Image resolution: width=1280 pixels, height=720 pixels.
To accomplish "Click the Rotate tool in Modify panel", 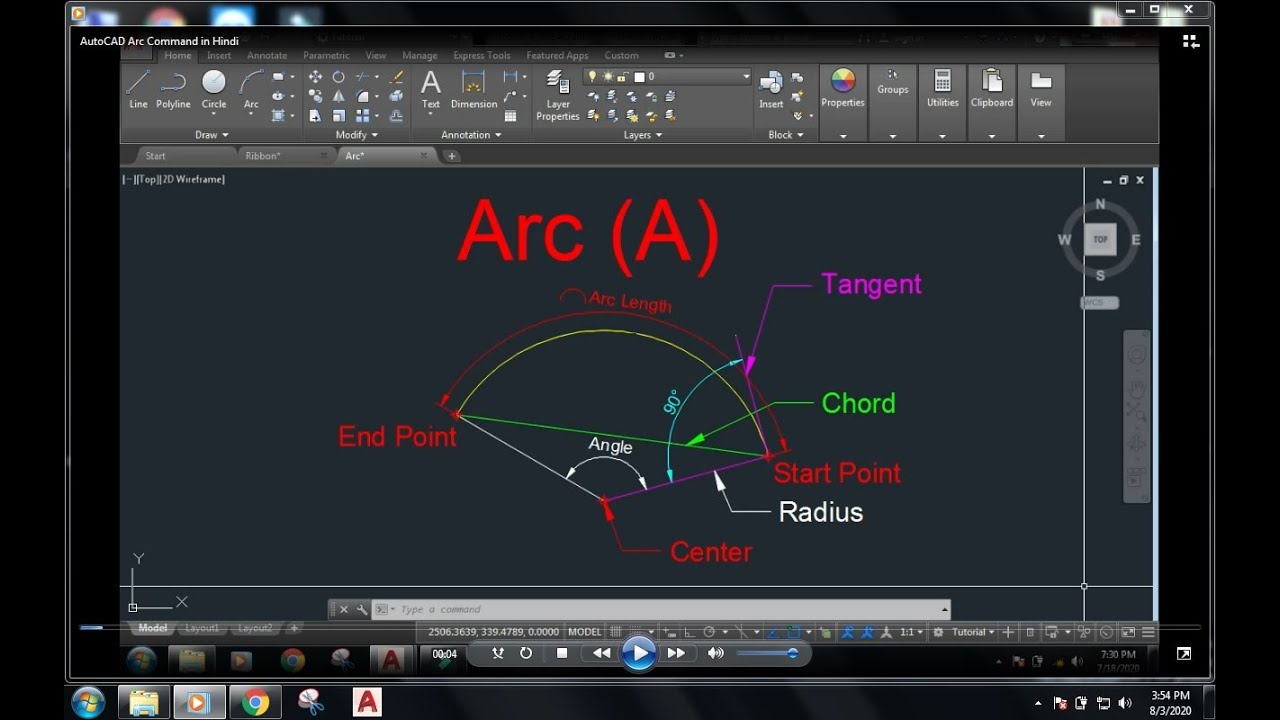I will tap(338, 77).
